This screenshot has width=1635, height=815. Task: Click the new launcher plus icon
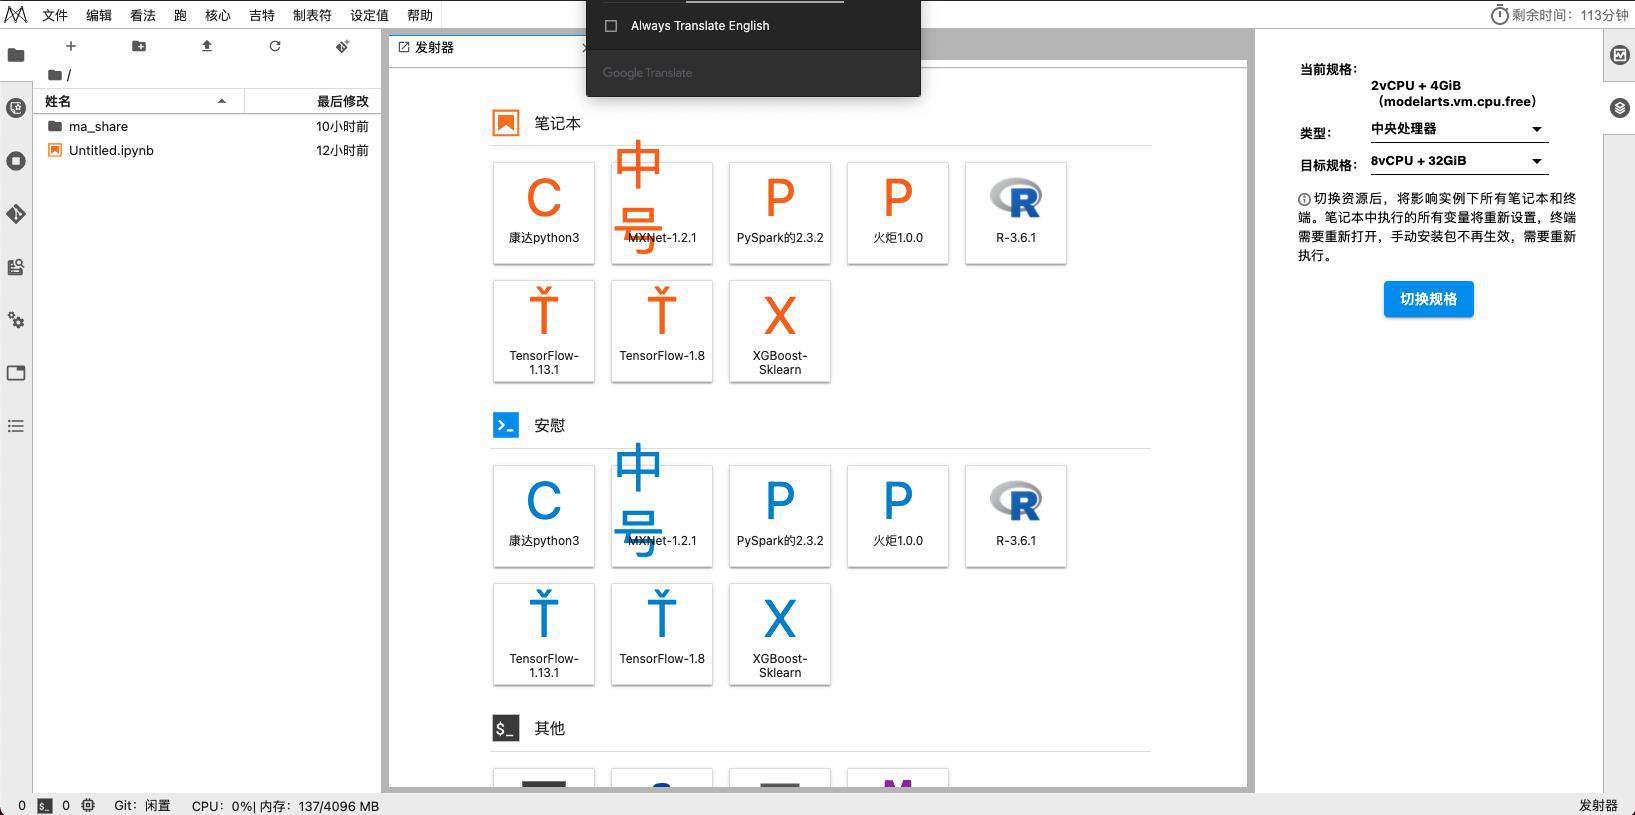point(71,46)
